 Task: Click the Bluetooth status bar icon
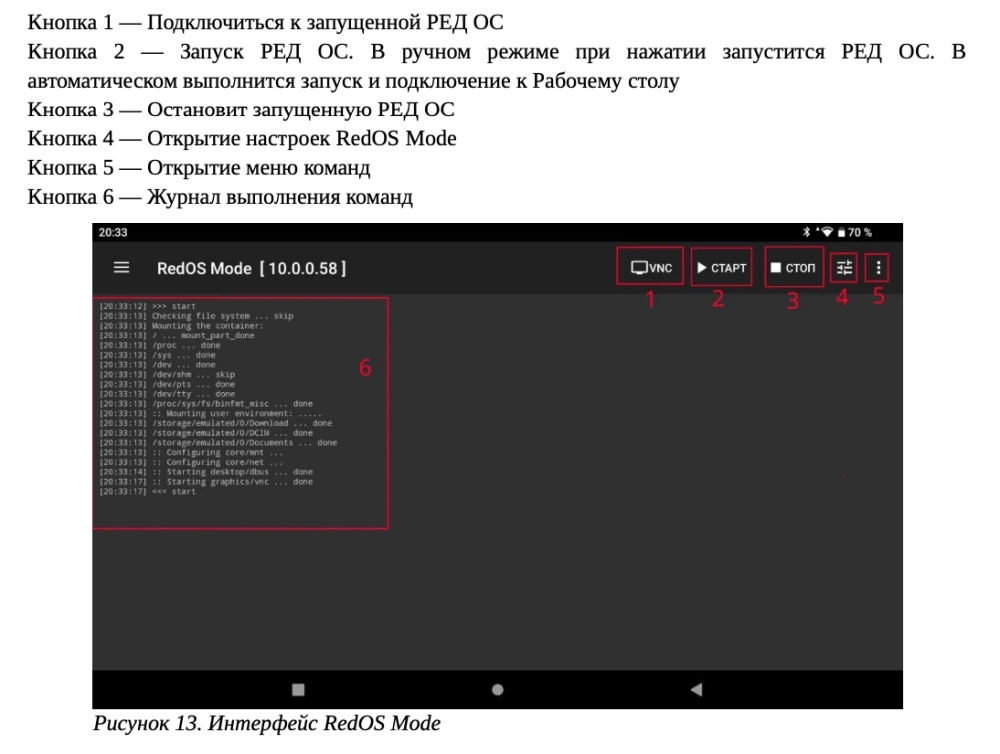806,232
